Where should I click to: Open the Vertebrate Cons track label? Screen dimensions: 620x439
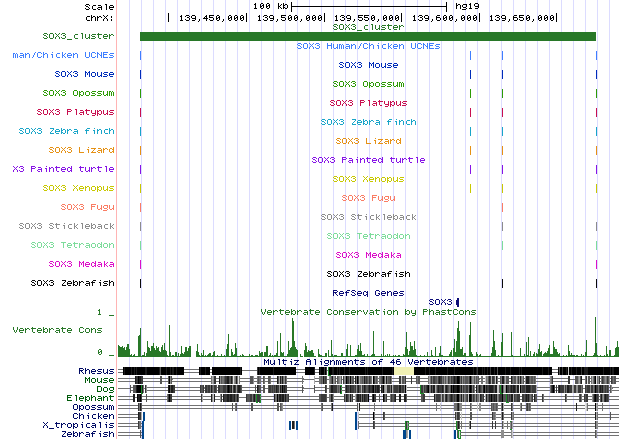click(x=56, y=329)
